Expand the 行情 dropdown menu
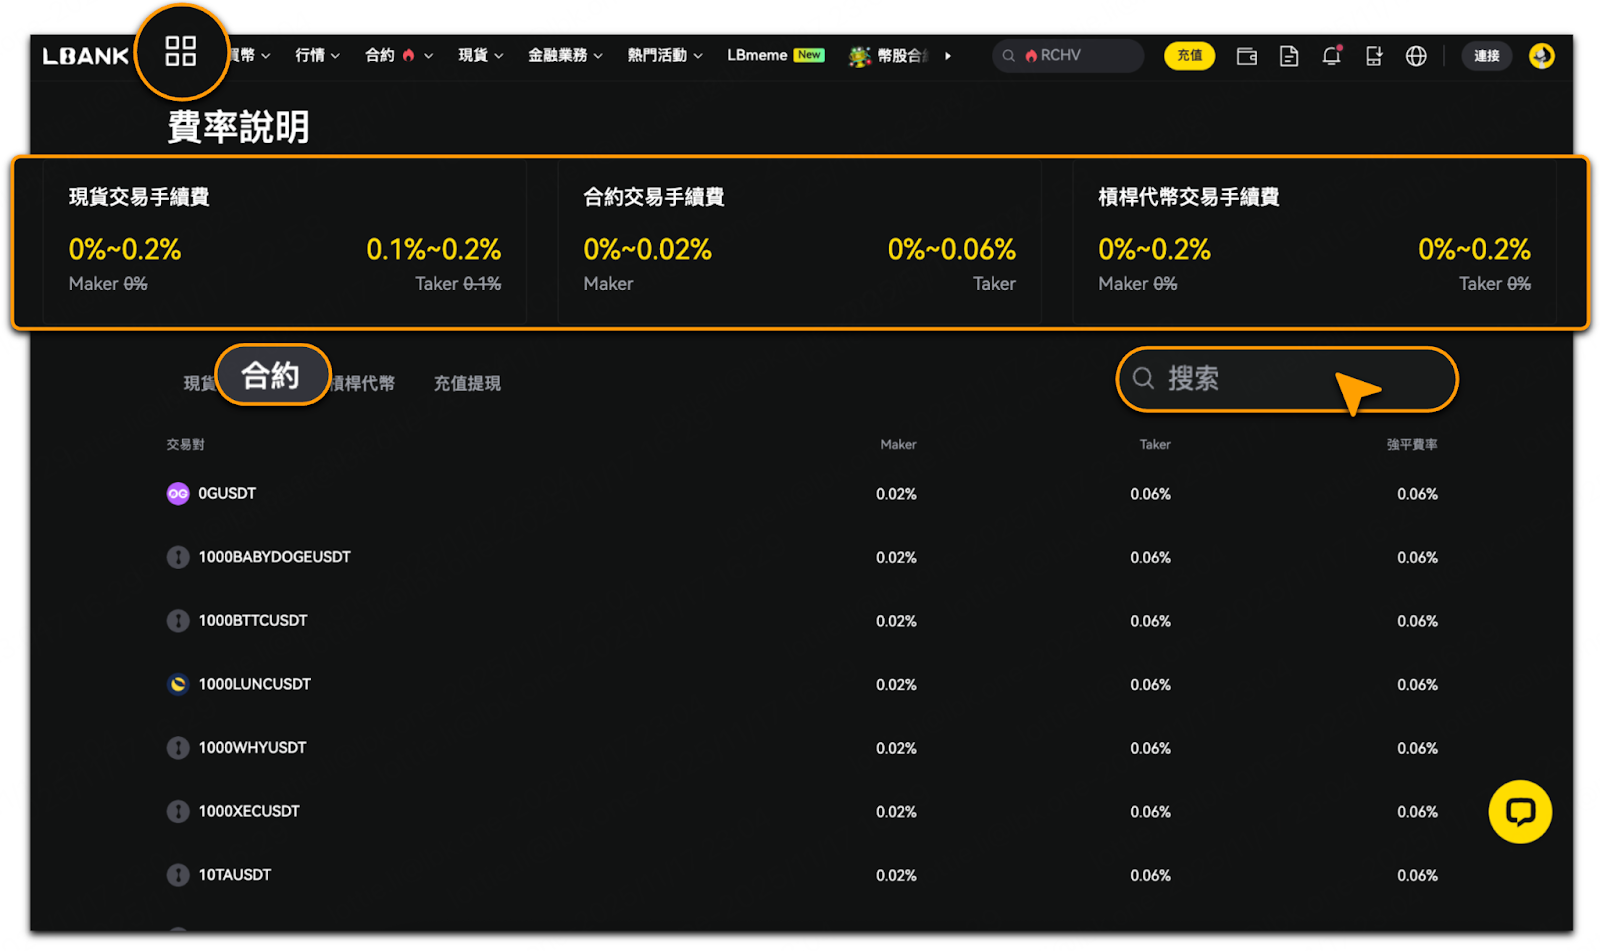The height and width of the screenshot is (951, 1600). coord(317,56)
